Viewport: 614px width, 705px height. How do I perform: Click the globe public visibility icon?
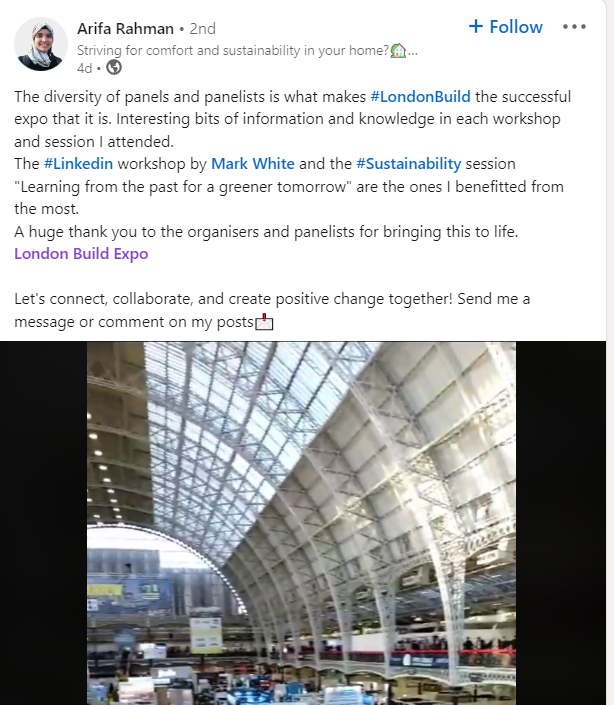pyautogui.click(x=114, y=67)
